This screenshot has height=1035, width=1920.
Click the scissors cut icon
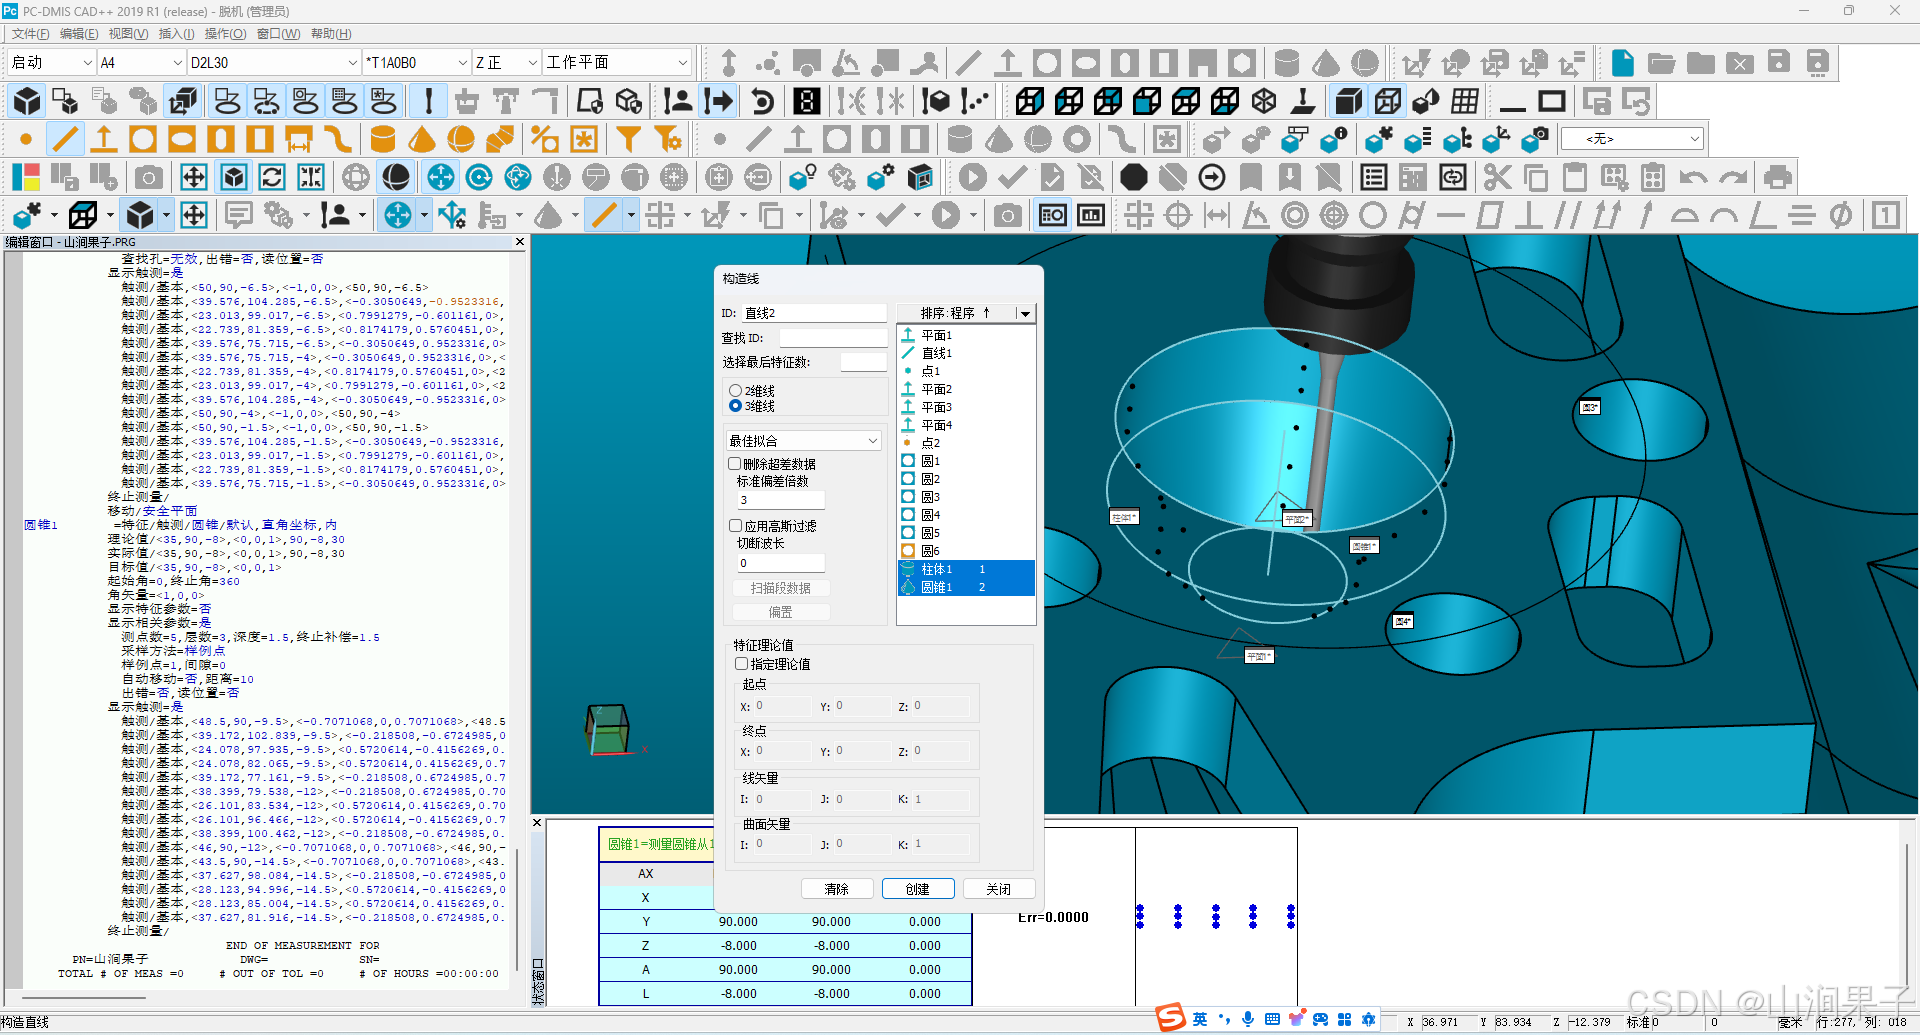1497,178
